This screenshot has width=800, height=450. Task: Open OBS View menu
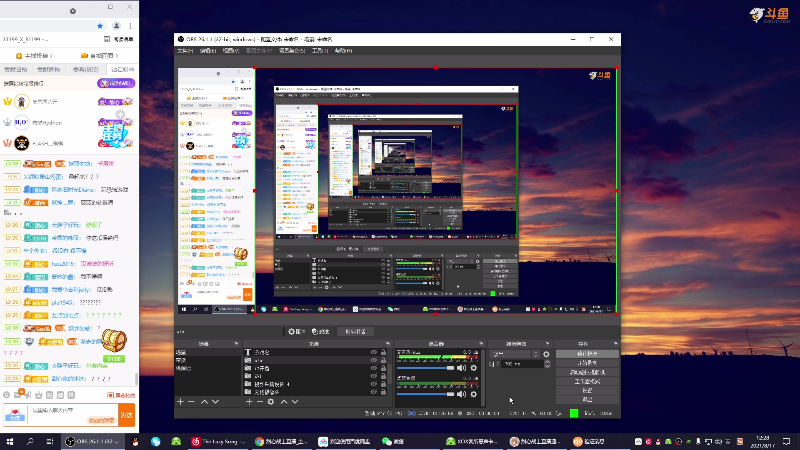[x=231, y=51]
